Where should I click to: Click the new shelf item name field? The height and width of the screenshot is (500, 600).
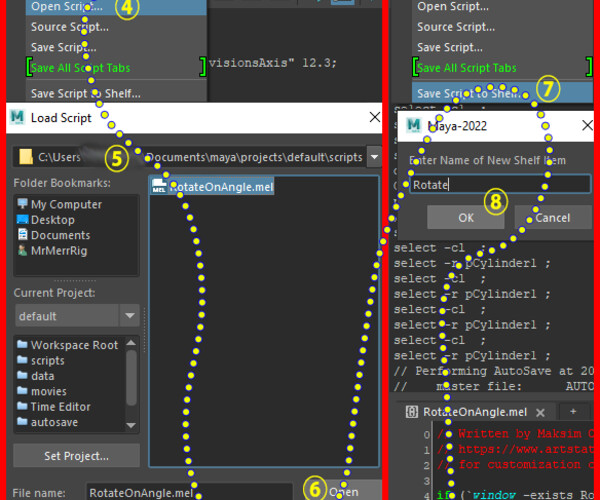coord(500,185)
